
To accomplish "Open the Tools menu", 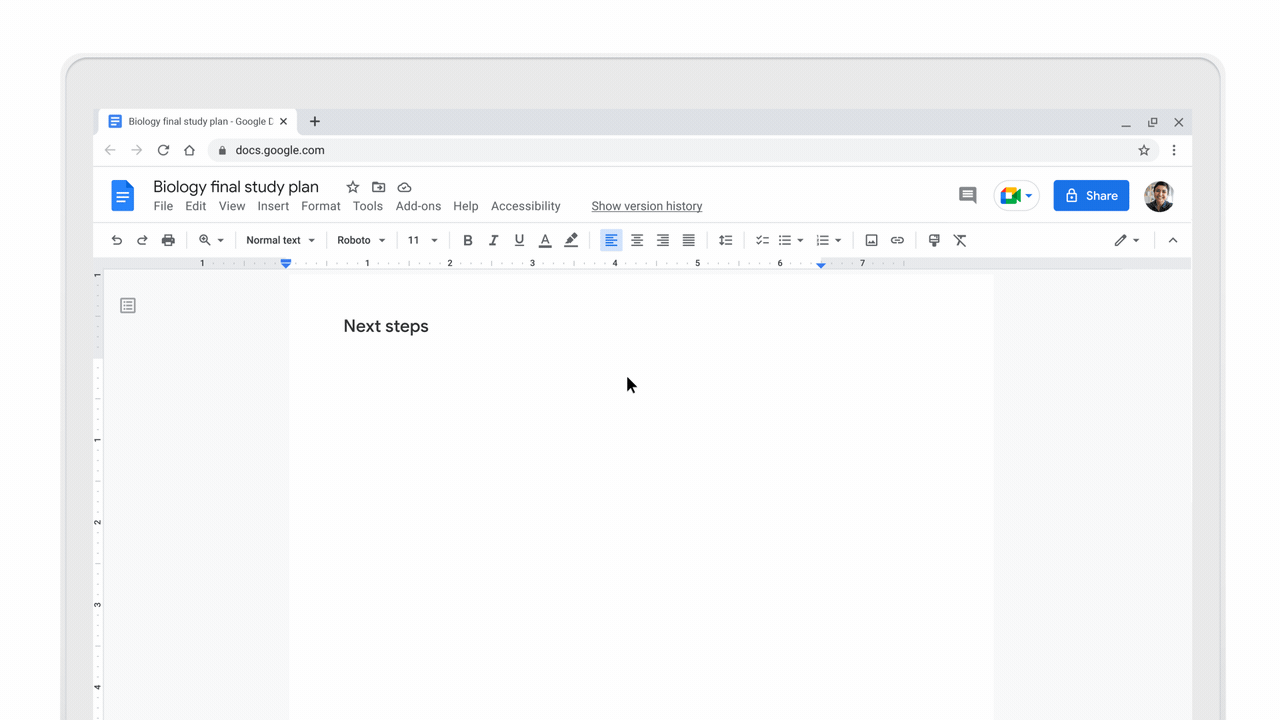I will pos(367,206).
